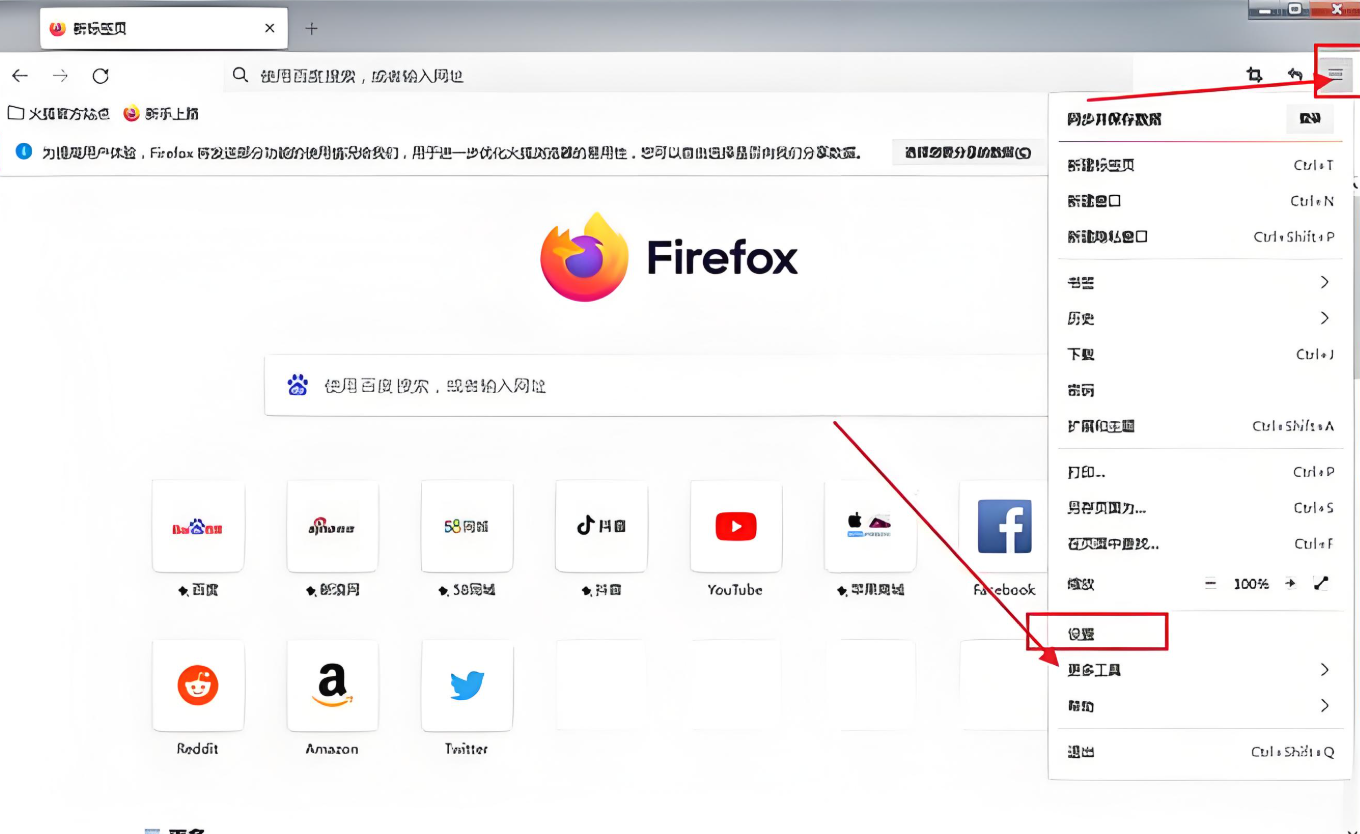This screenshot has height=834, width=1360.
Task: Expand the History submenu arrow
Action: pyautogui.click(x=1324, y=318)
